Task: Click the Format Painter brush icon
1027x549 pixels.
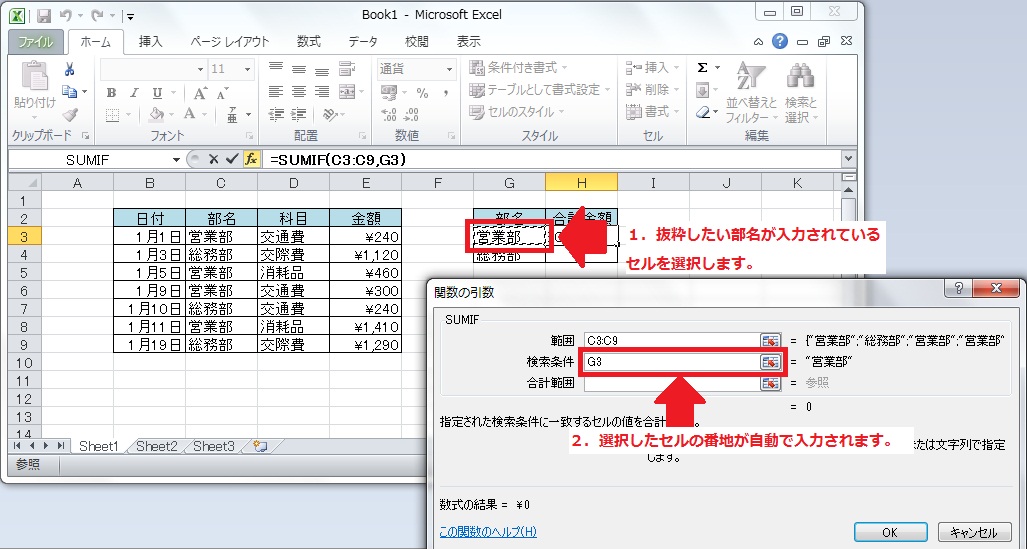Action: click(69, 115)
